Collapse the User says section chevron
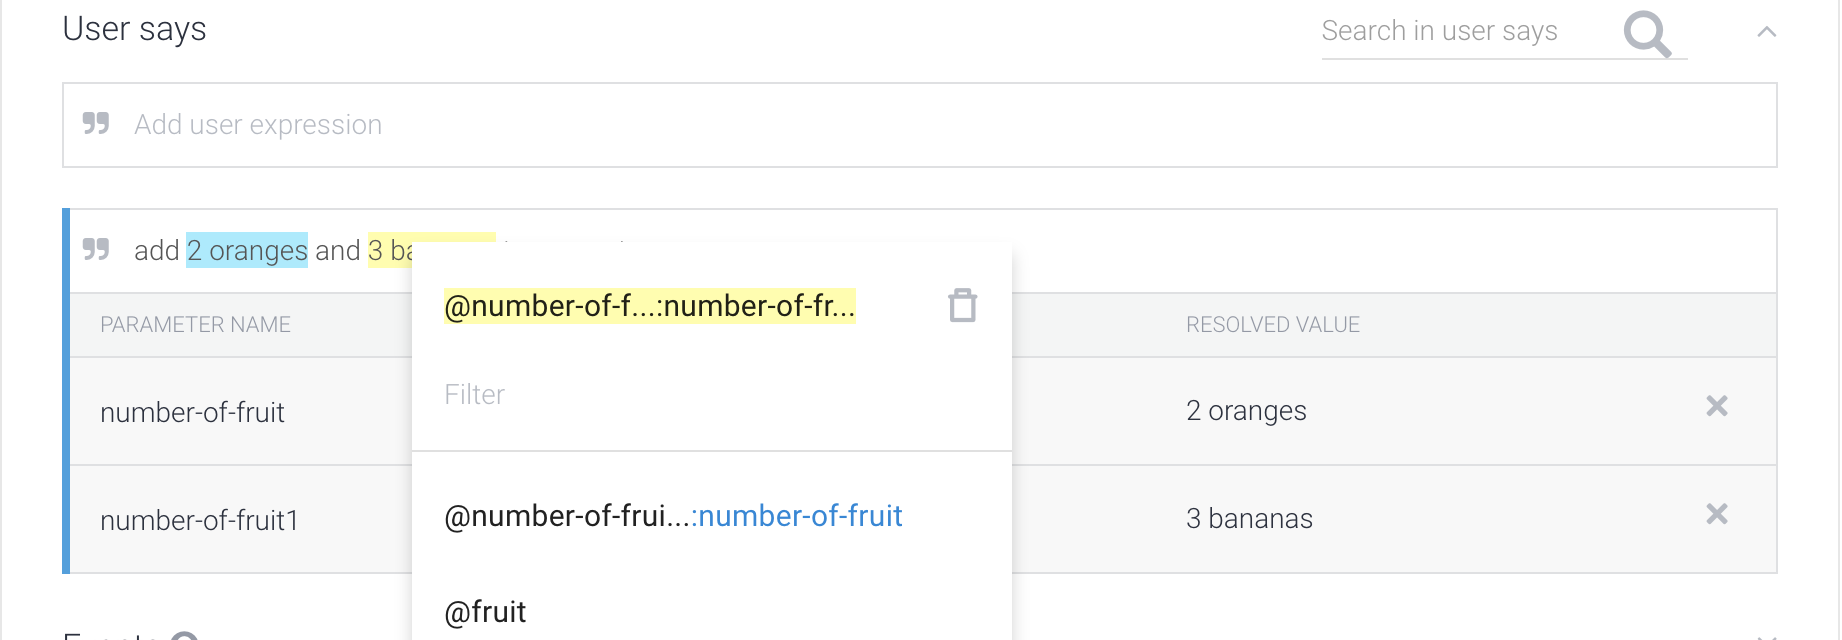Image resolution: width=1842 pixels, height=640 pixels. pyautogui.click(x=1766, y=32)
